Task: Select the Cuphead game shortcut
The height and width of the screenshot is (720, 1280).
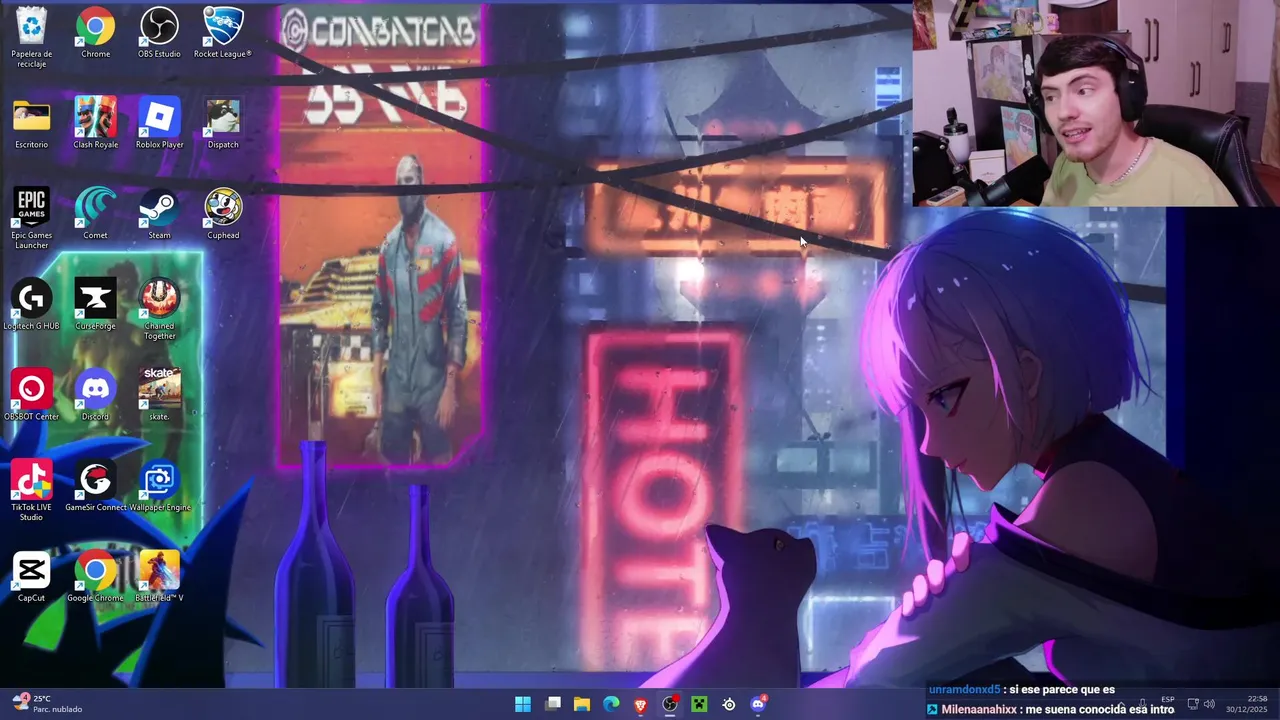Action: click(x=223, y=214)
